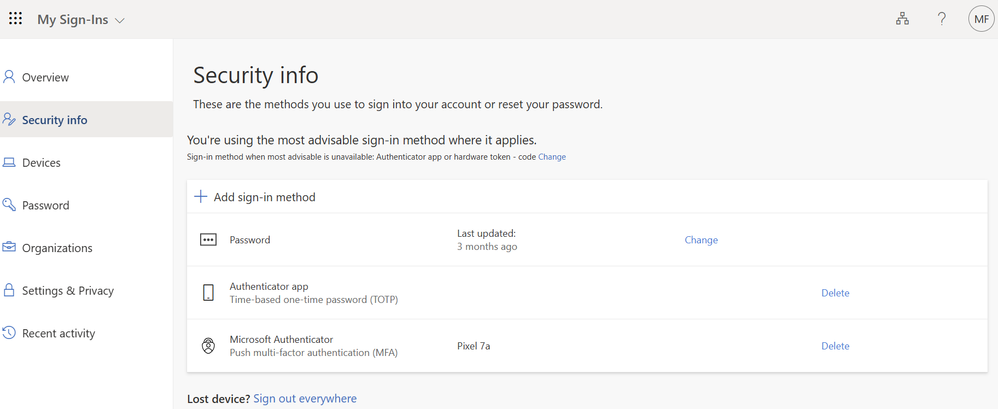Open Devices in the sidebar
Viewport: 998px width, 409px height.
41,163
